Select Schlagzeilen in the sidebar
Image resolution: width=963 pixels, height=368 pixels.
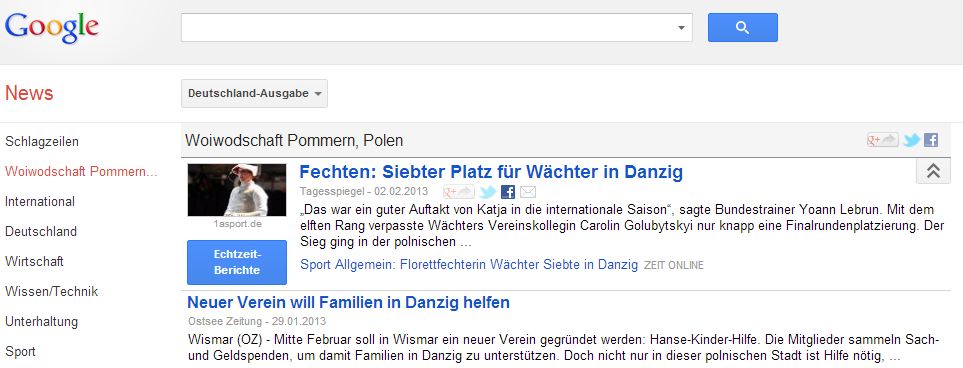[42, 142]
